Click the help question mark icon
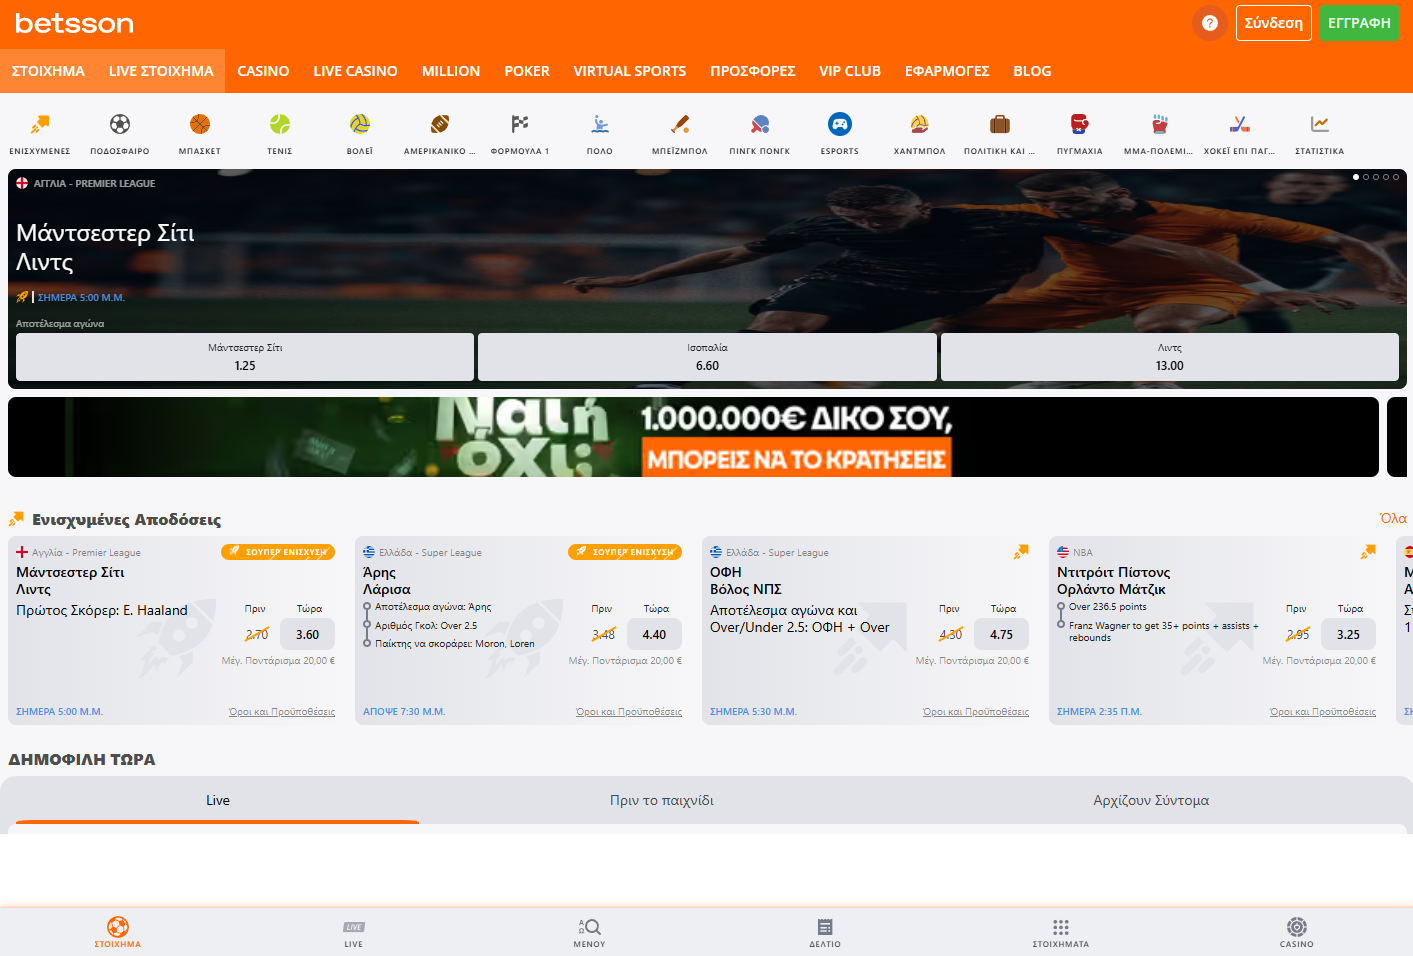This screenshot has height=956, width=1413. click(1209, 23)
